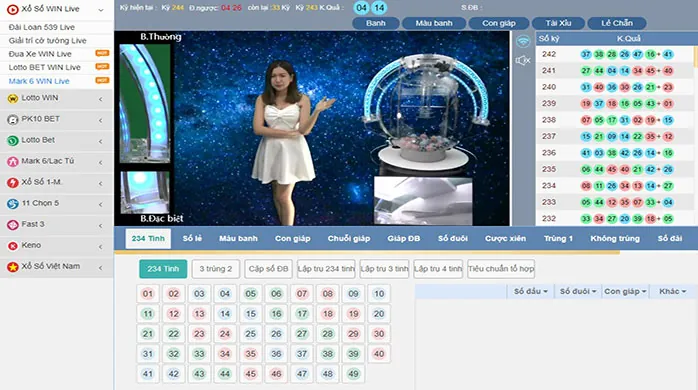Switch to the Cược xiên tab
Screen dimensions: 698x390
click(505, 239)
